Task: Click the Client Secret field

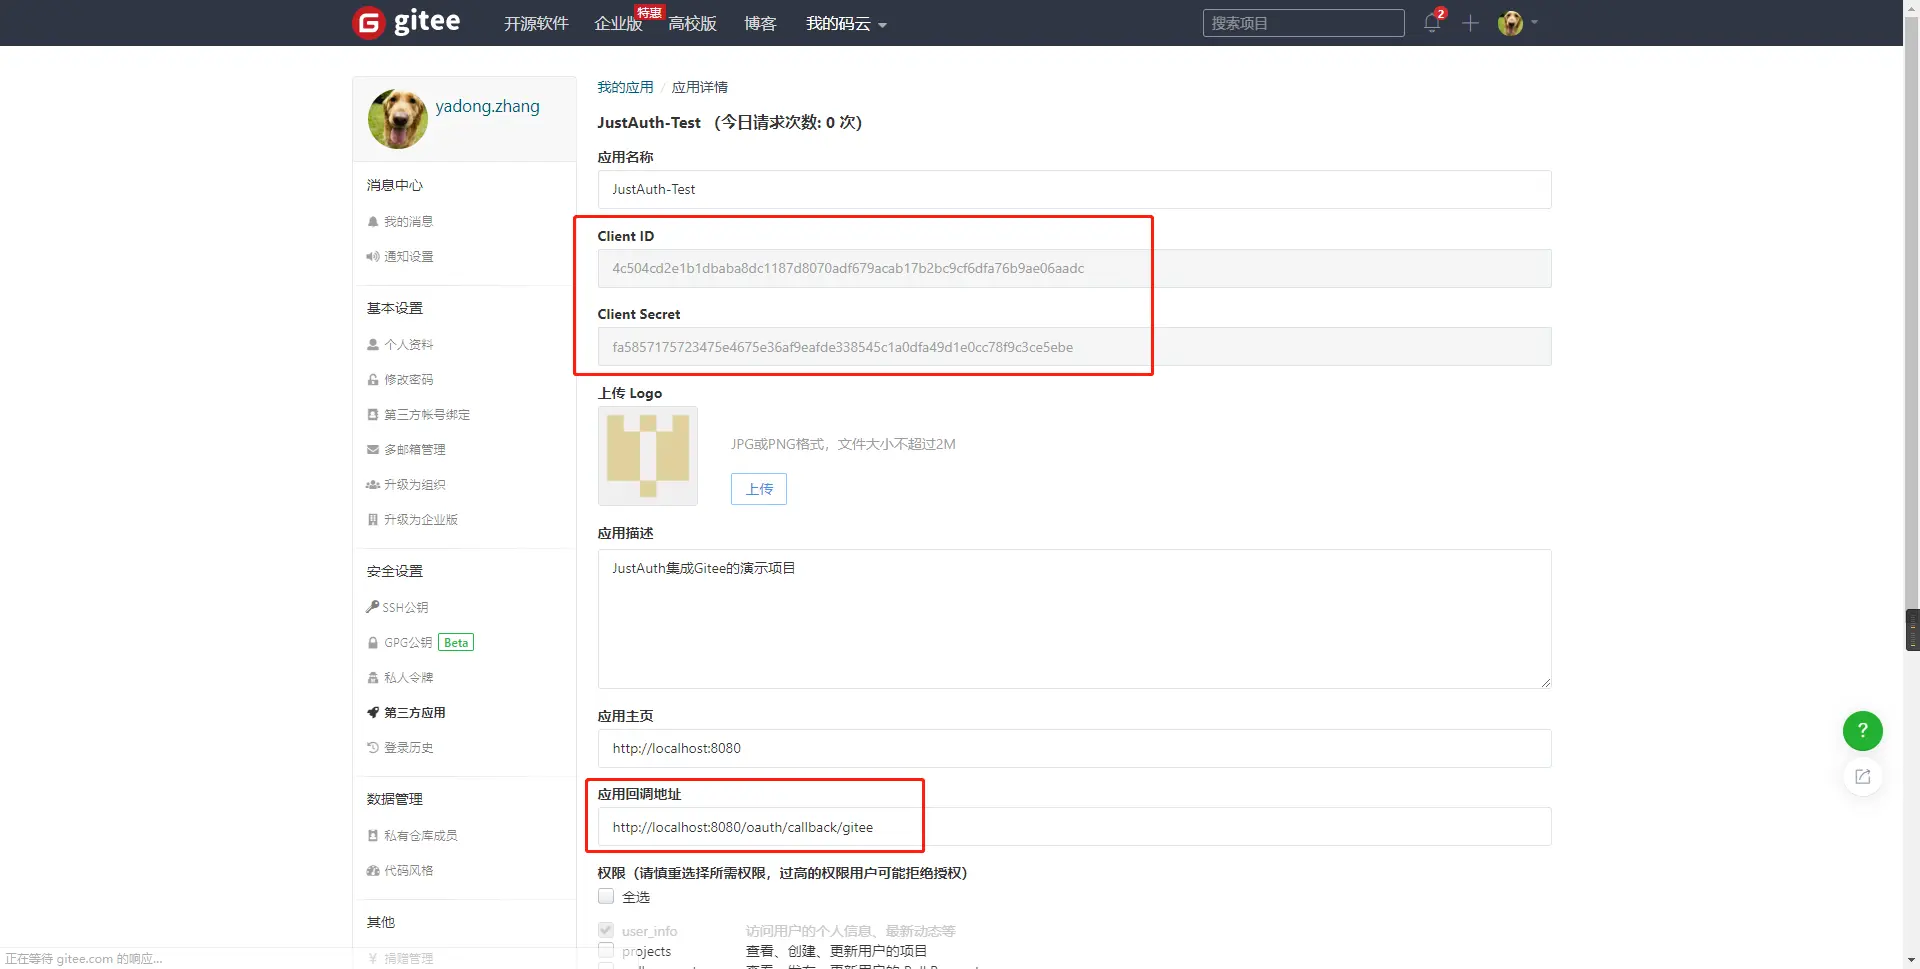Action: [x=1074, y=347]
